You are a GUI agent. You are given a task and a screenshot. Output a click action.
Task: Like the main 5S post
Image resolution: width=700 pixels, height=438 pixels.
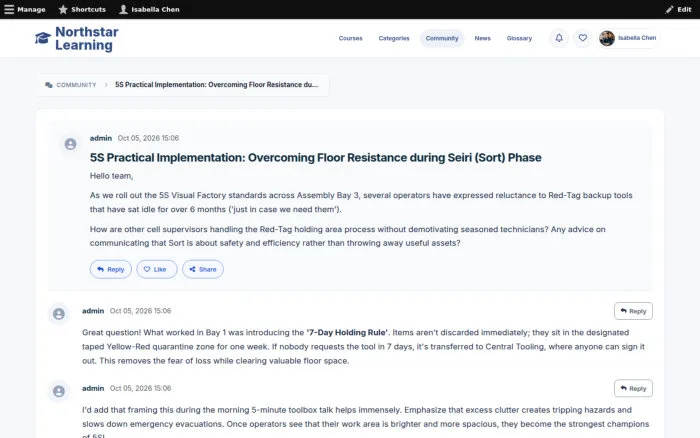click(x=157, y=269)
